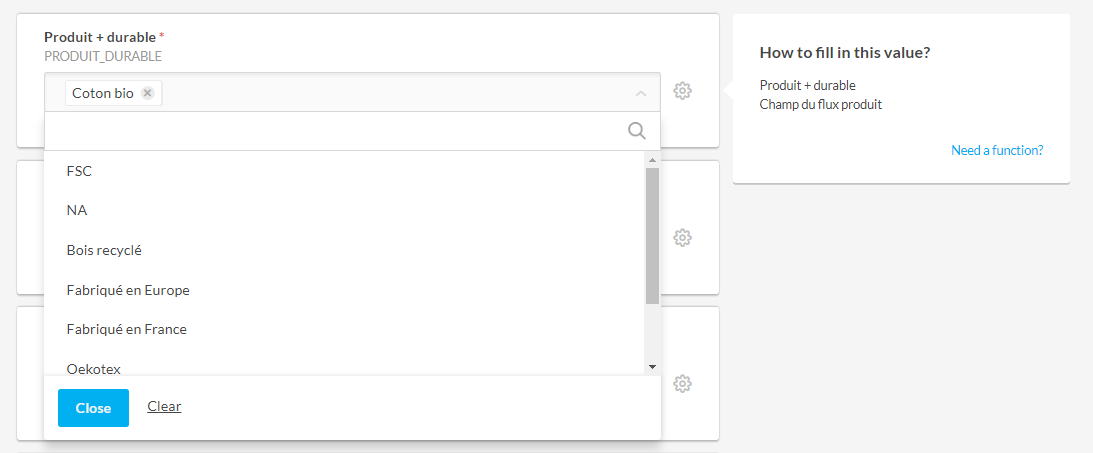Select the FSC option

(79, 171)
